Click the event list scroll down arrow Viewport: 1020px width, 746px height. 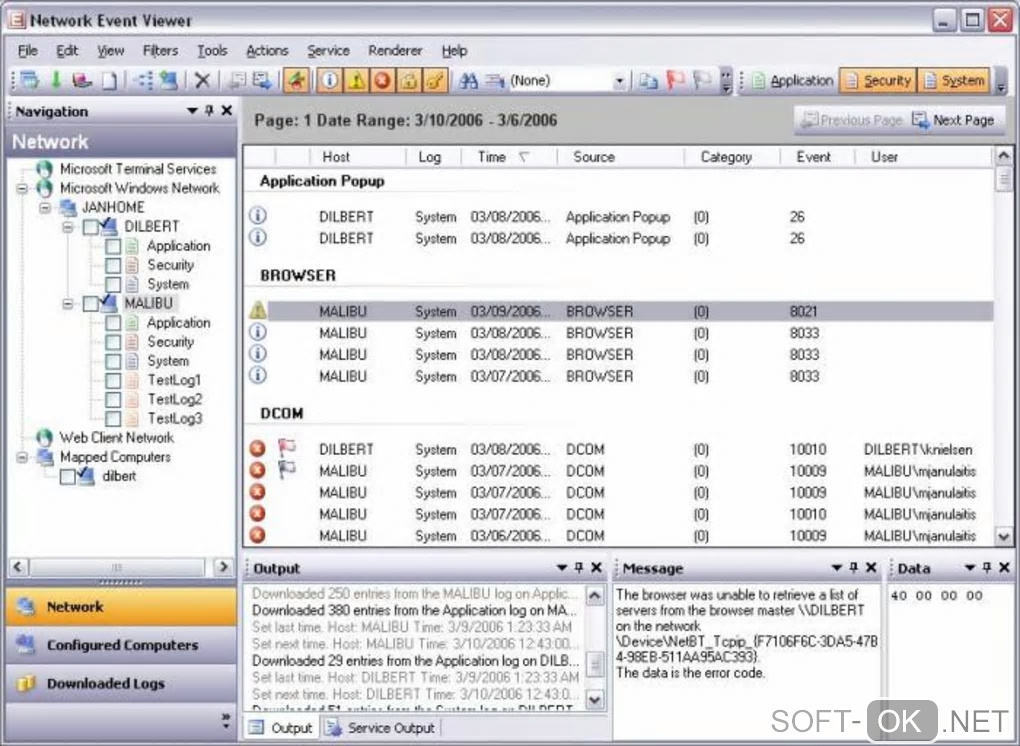pyautogui.click(x=1003, y=537)
